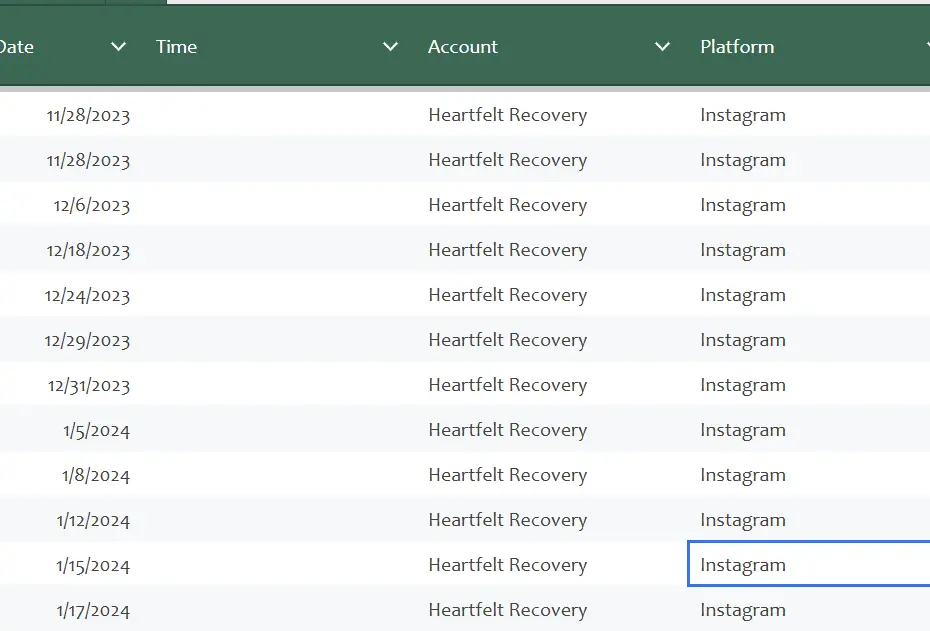Click Heartfelt Recovery in the 12/6/2023 row
930x631 pixels.
click(x=508, y=205)
